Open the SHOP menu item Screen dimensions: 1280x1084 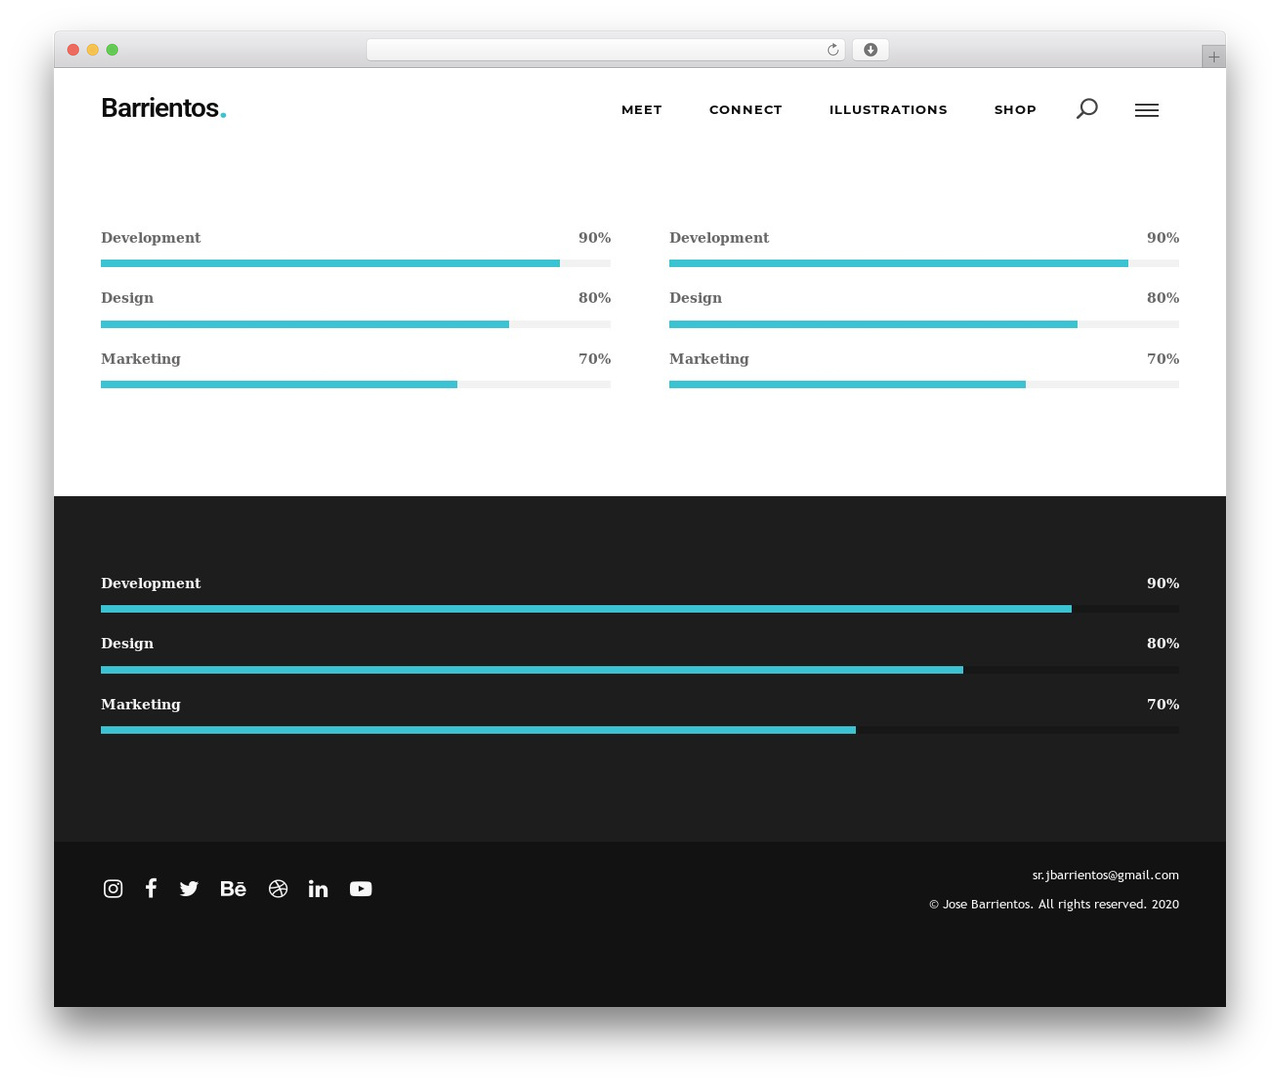click(1015, 110)
